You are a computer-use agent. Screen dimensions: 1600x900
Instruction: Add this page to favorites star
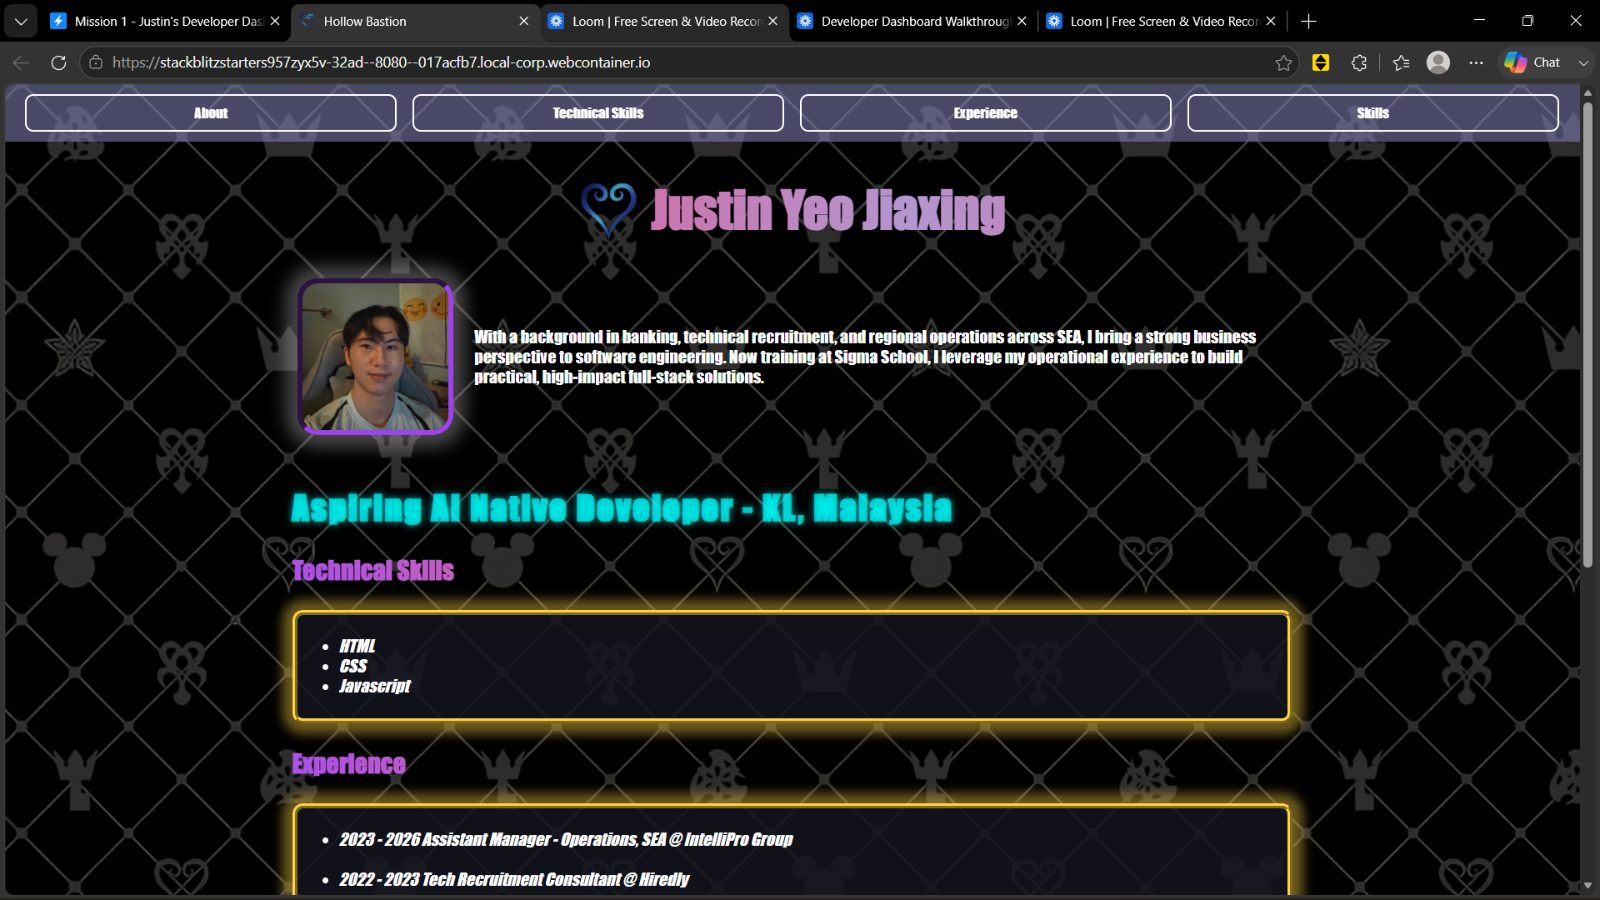[x=1283, y=63]
